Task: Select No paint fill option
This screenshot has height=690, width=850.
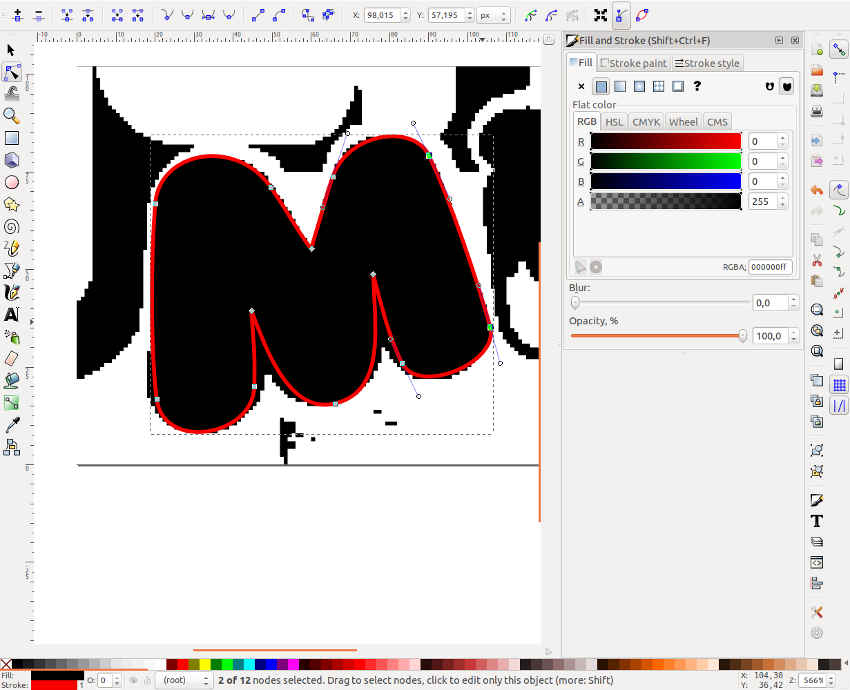Action: [581, 86]
